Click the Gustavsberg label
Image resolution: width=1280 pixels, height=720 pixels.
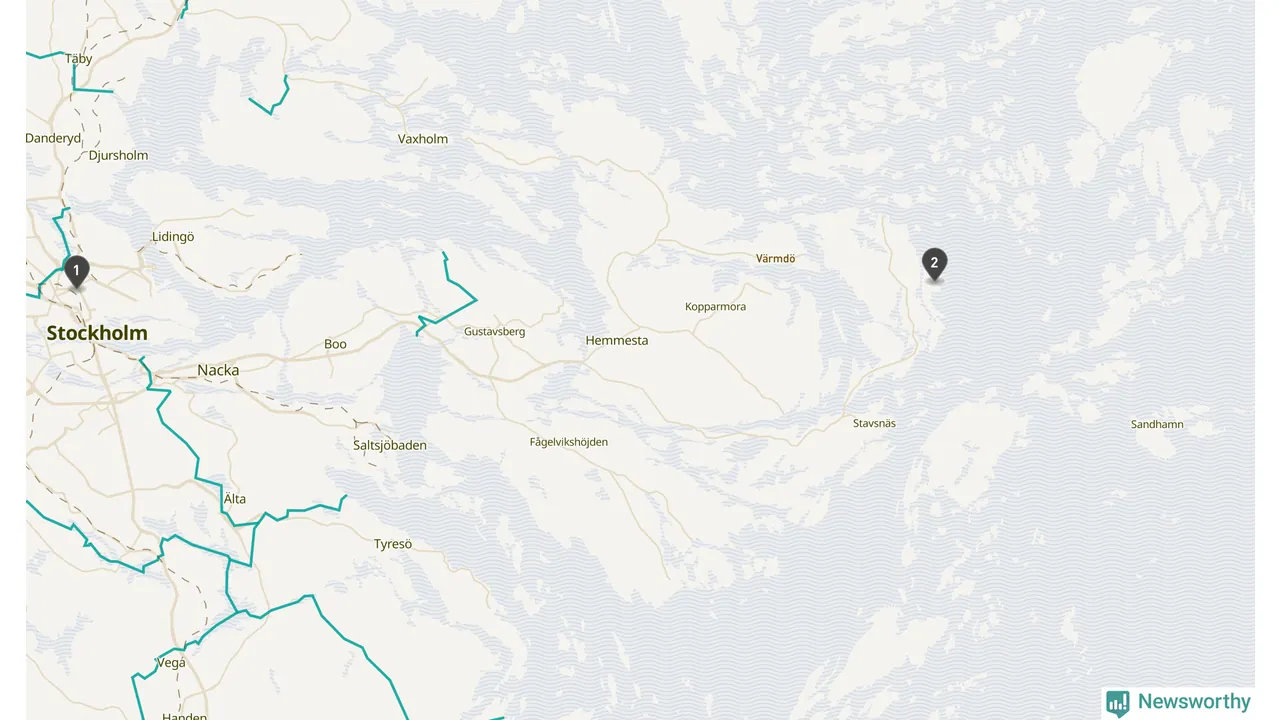coord(494,331)
